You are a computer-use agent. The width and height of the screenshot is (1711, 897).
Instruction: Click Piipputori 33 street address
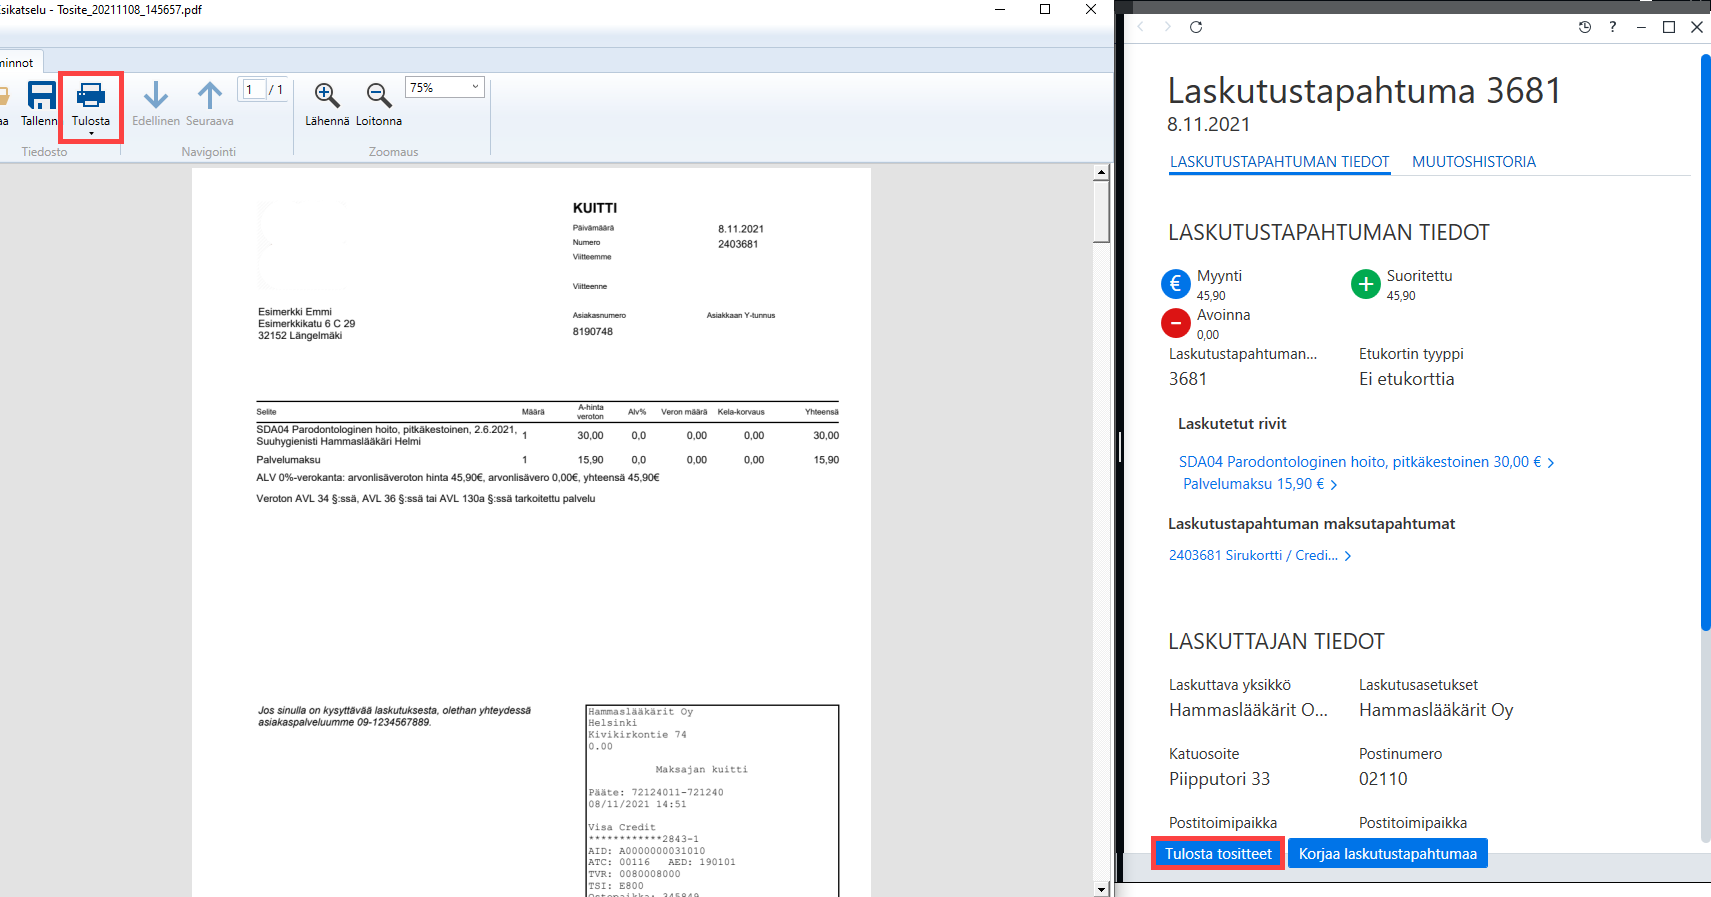coord(1219,779)
